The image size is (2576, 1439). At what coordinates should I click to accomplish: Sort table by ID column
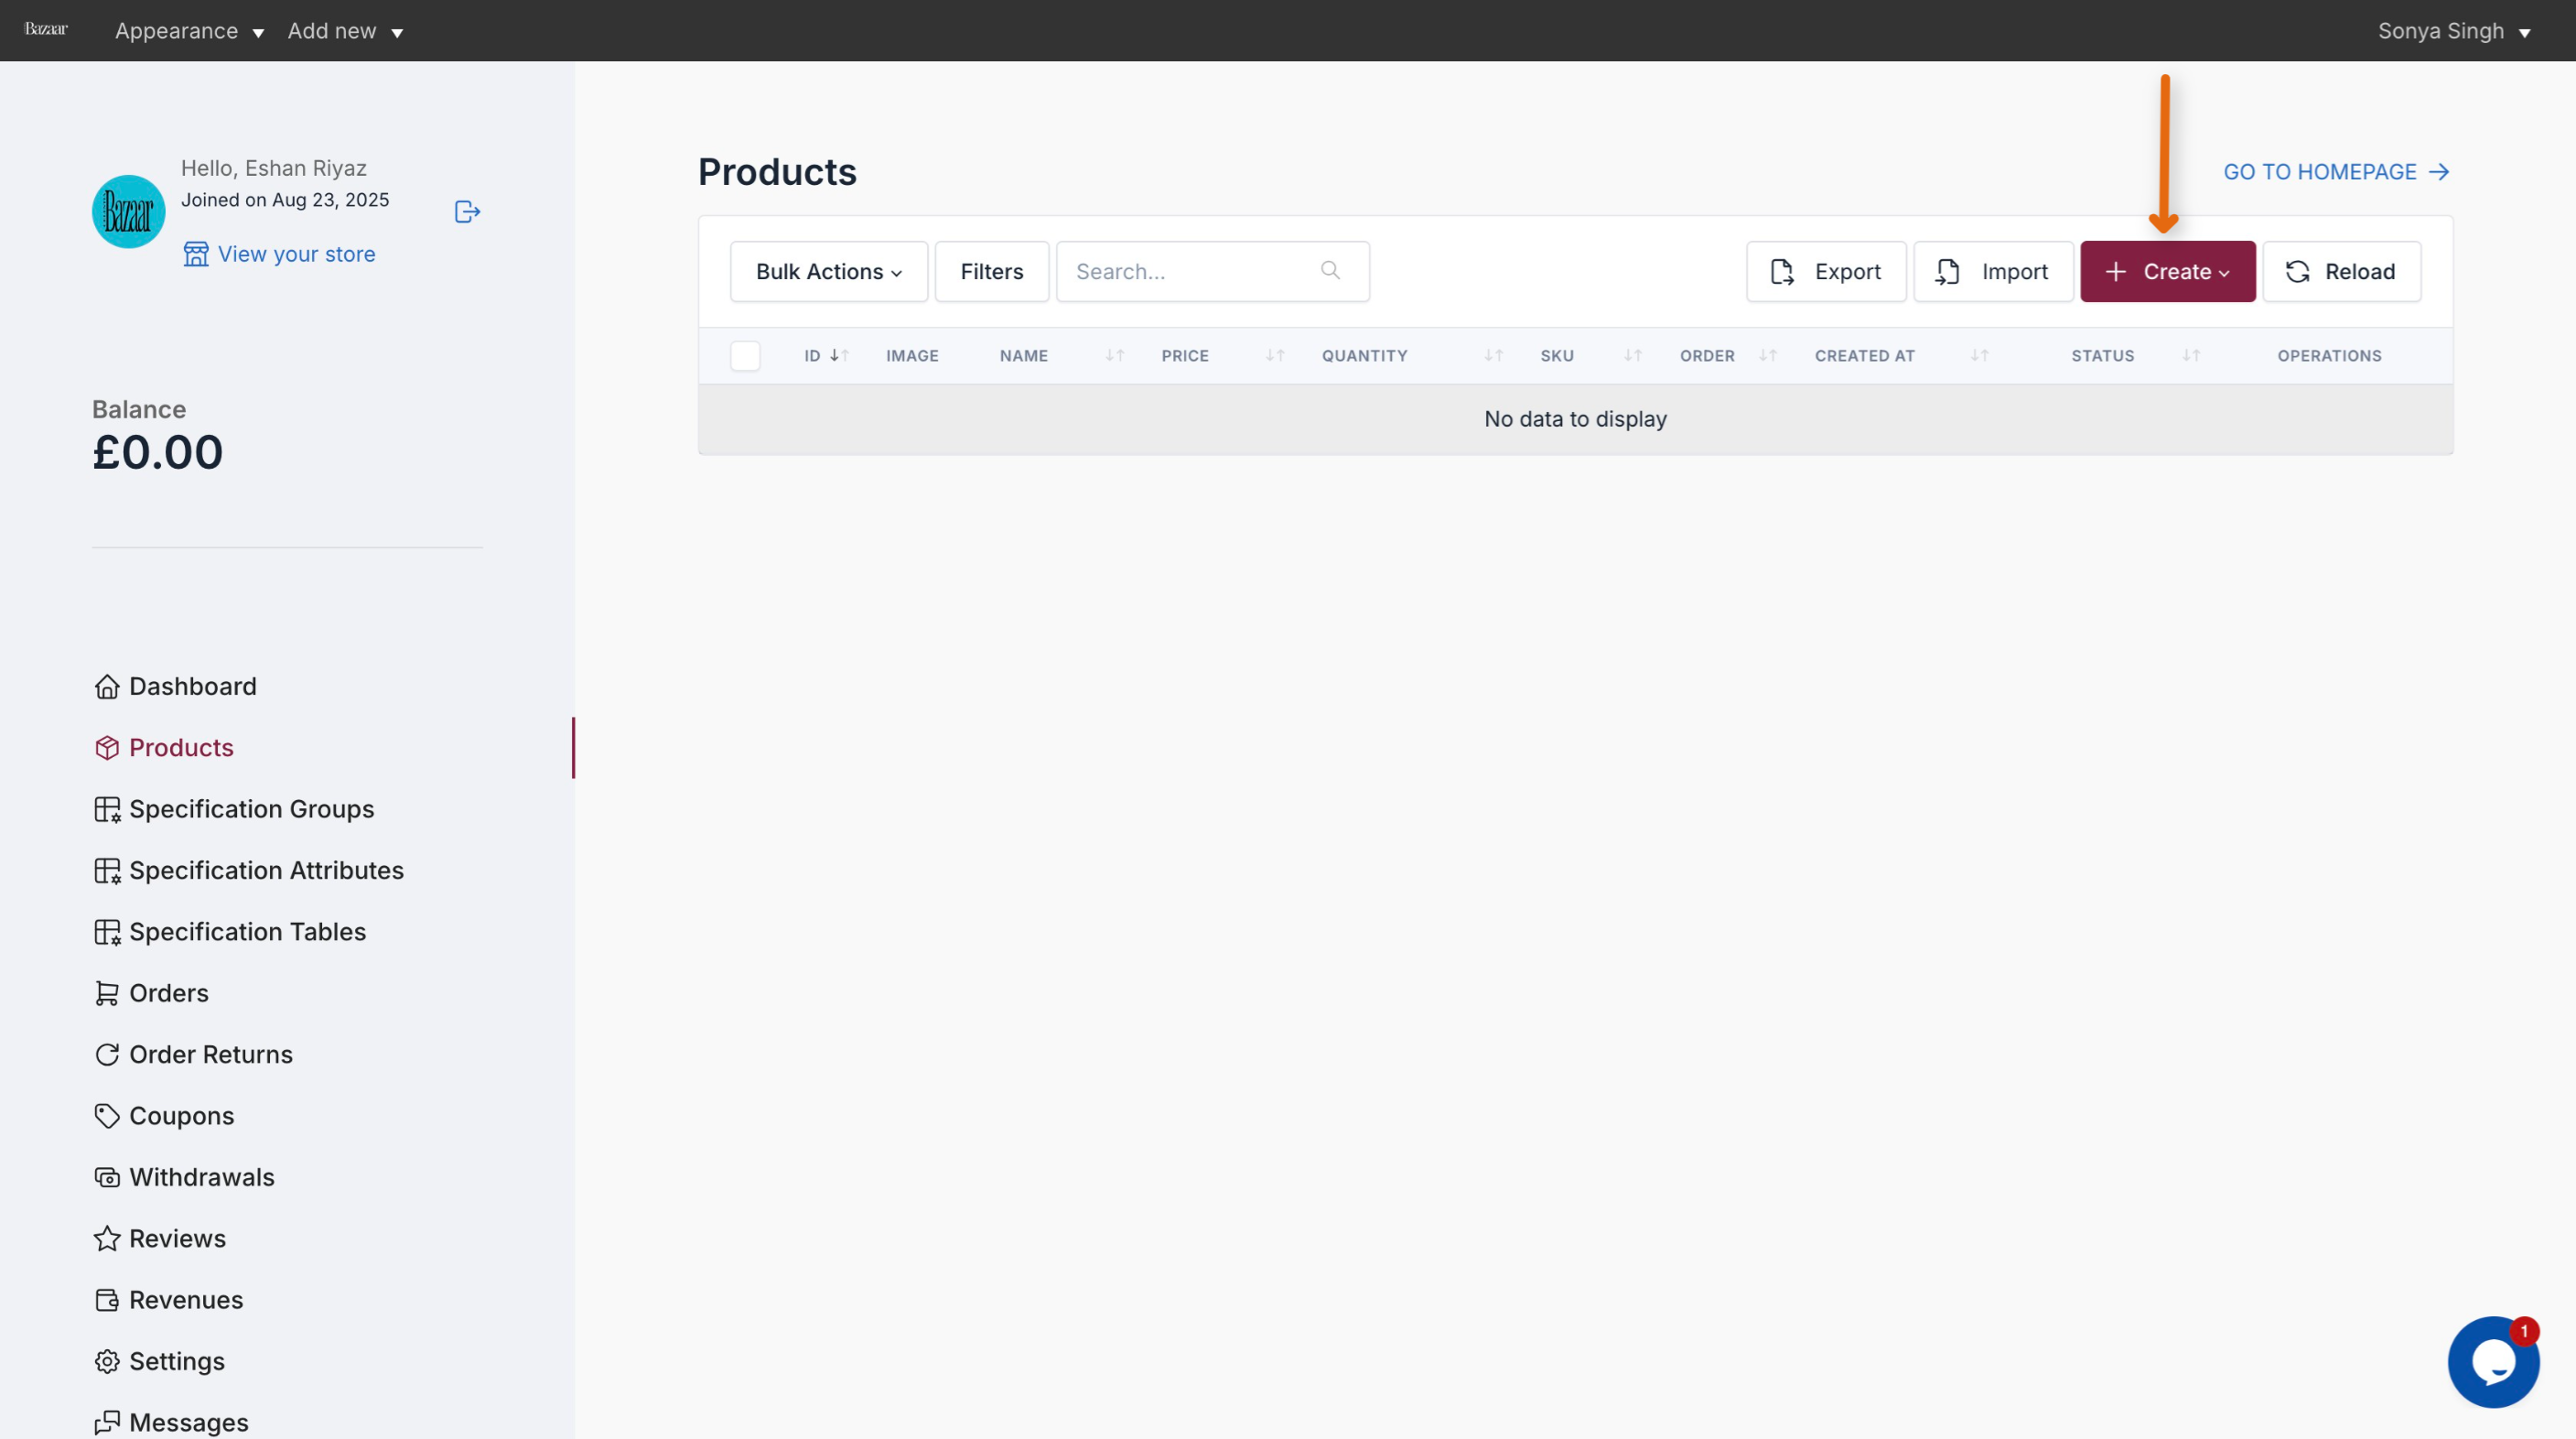826,356
